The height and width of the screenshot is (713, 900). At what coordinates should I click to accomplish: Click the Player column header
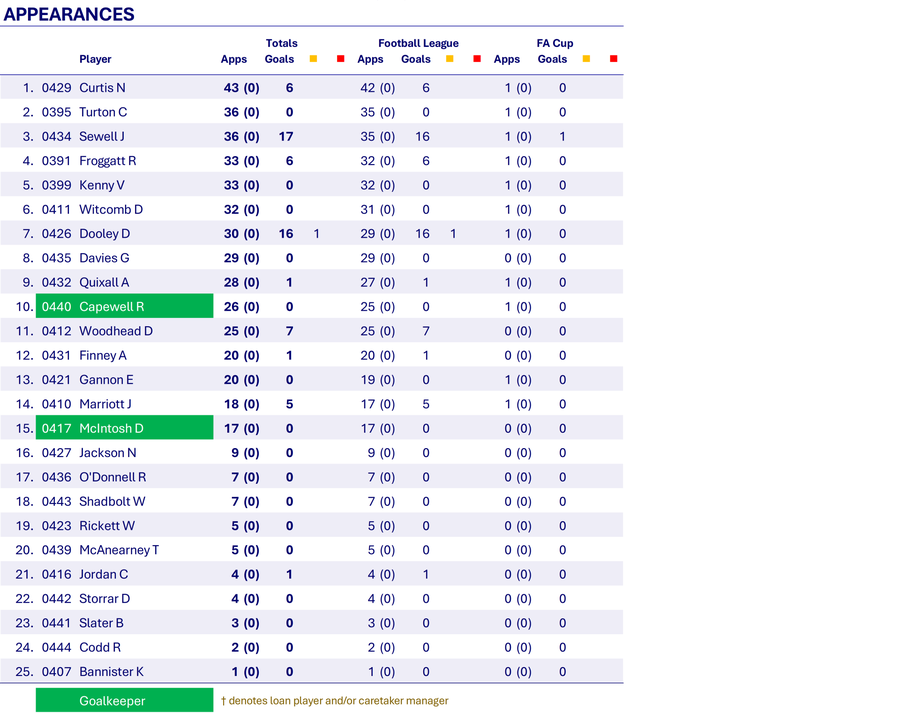point(95,59)
